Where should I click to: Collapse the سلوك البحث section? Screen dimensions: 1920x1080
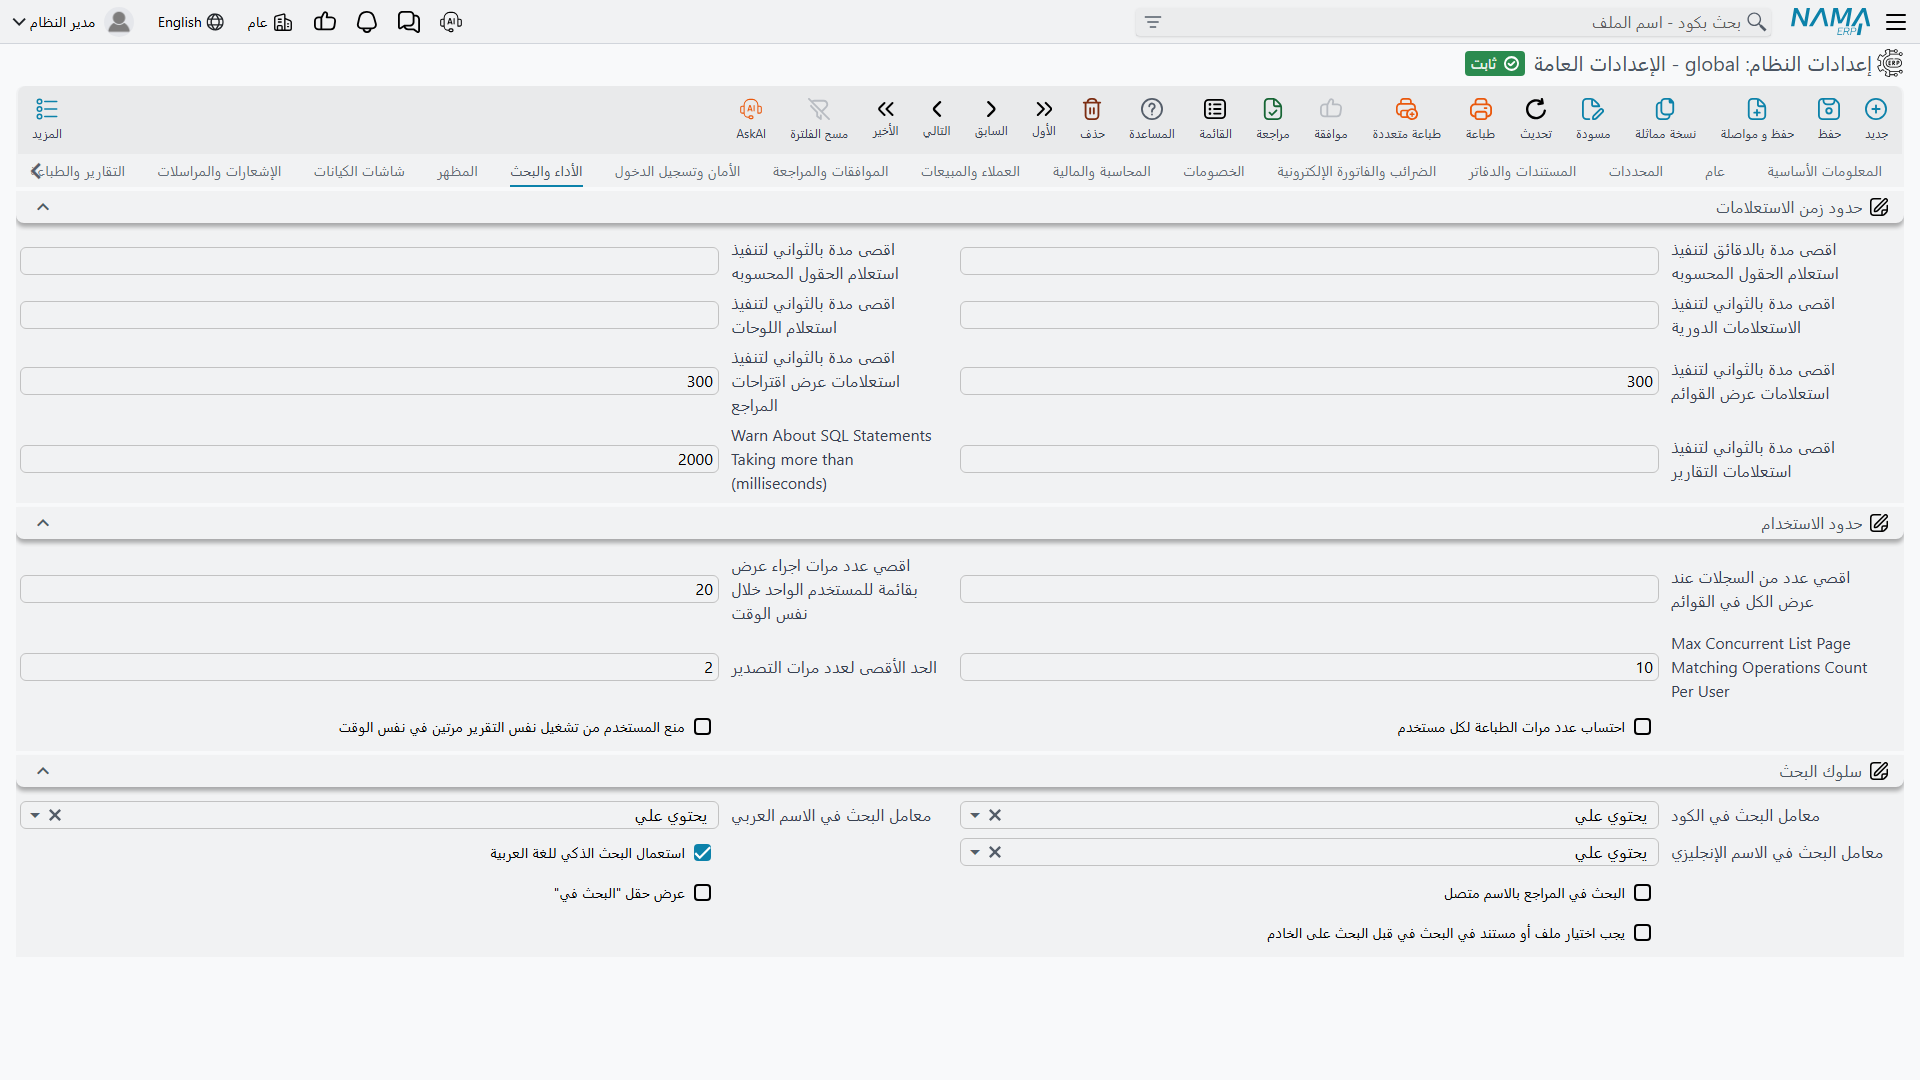point(43,771)
